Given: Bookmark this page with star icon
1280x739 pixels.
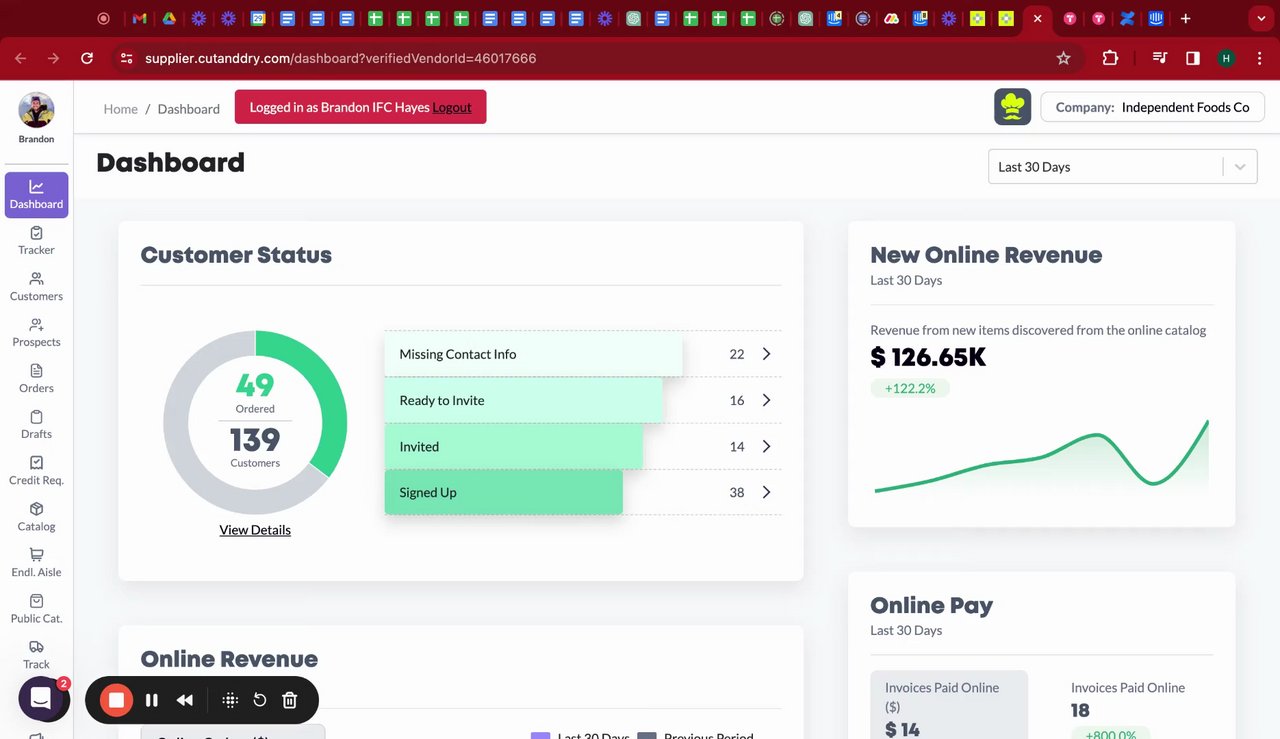Looking at the screenshot, I should tap(1063, 58).
